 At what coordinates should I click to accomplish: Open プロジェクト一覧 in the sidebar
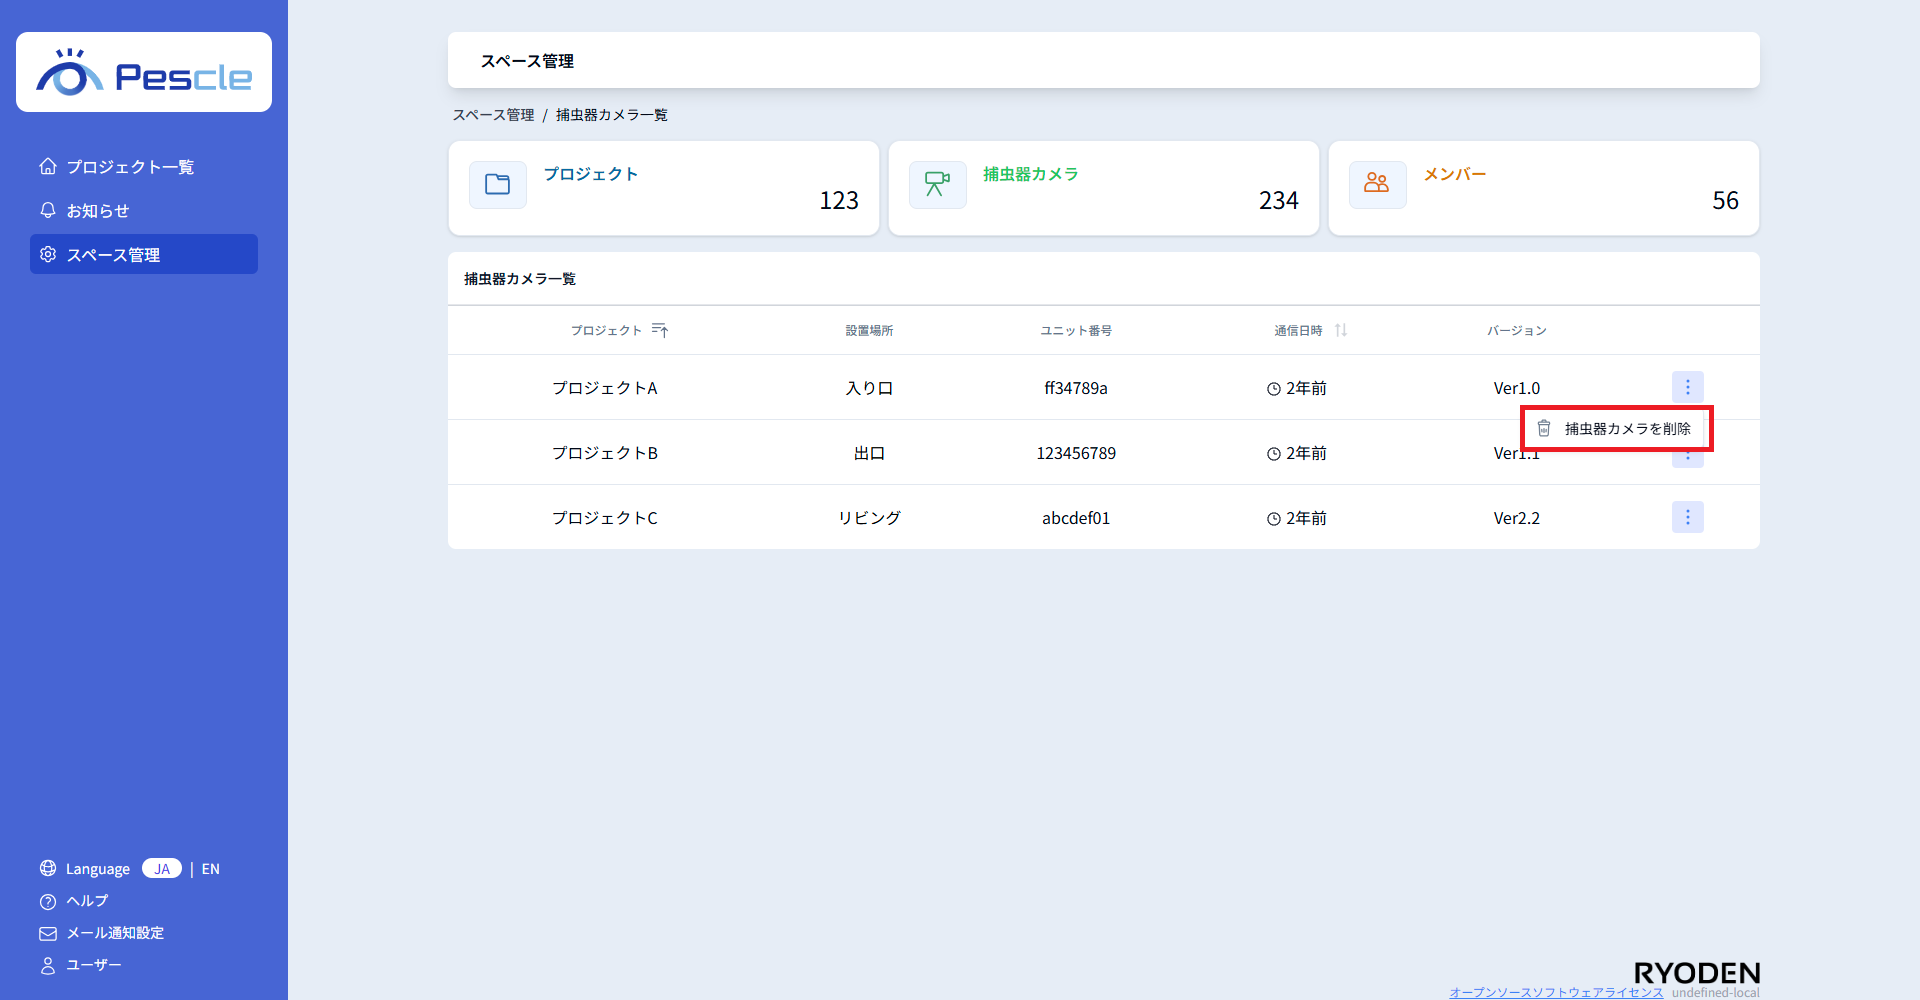point(130,167)
